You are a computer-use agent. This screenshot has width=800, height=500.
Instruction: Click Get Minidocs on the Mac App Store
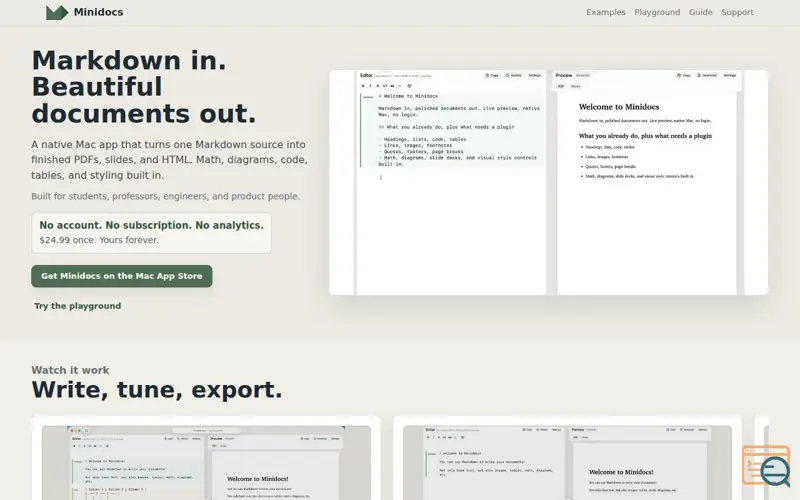[x=122, y=276]
